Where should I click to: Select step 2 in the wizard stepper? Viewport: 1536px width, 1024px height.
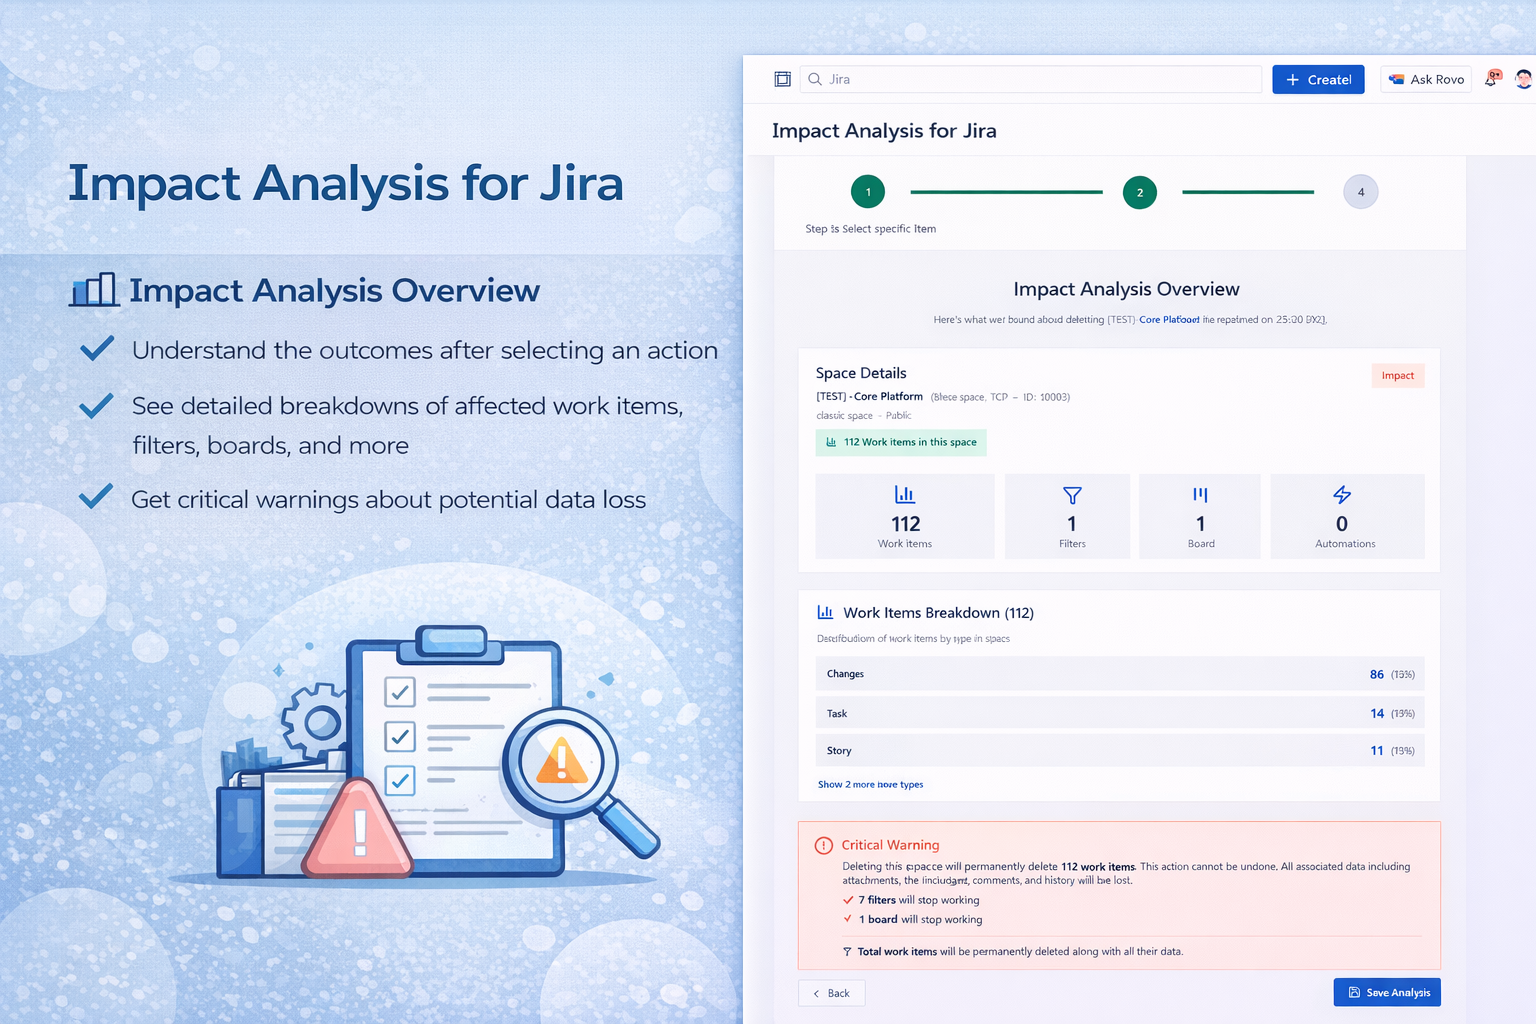[x=1139, y=191]
